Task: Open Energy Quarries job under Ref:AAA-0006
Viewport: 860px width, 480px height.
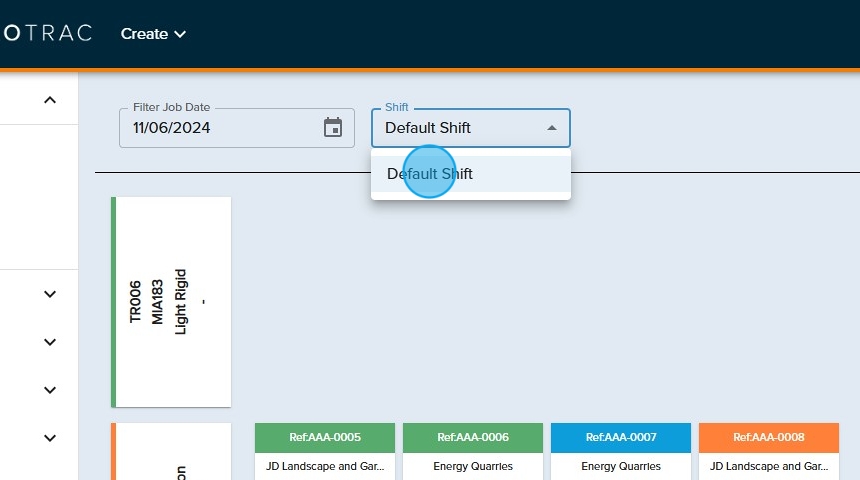Action: [x=473, y=466]
